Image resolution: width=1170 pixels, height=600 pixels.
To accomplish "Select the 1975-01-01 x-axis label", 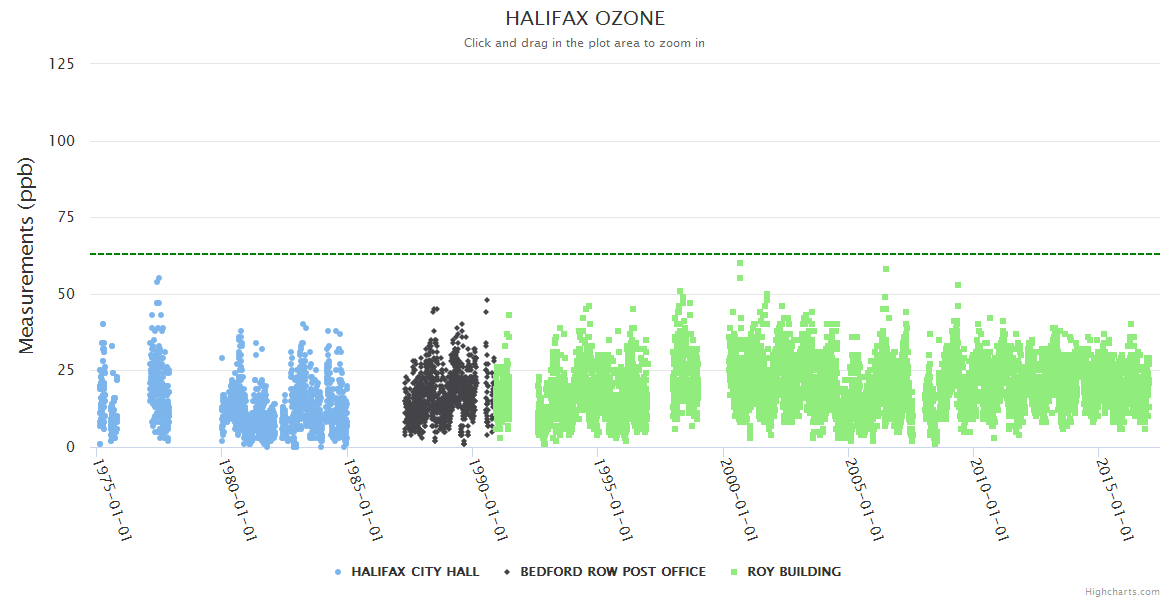I will (113, 498).
